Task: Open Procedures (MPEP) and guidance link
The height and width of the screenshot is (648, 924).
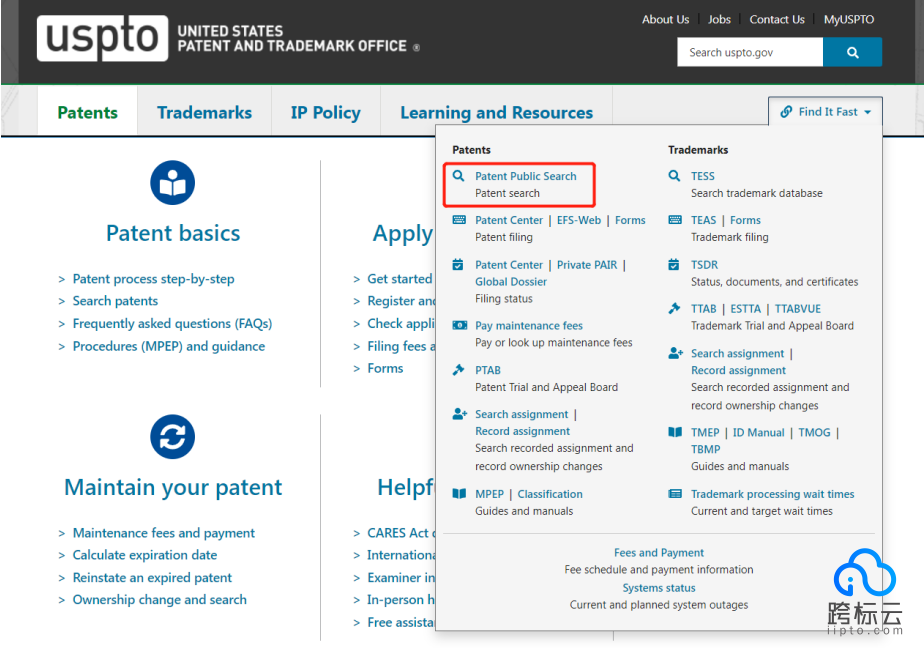Action: pos(169,346)
